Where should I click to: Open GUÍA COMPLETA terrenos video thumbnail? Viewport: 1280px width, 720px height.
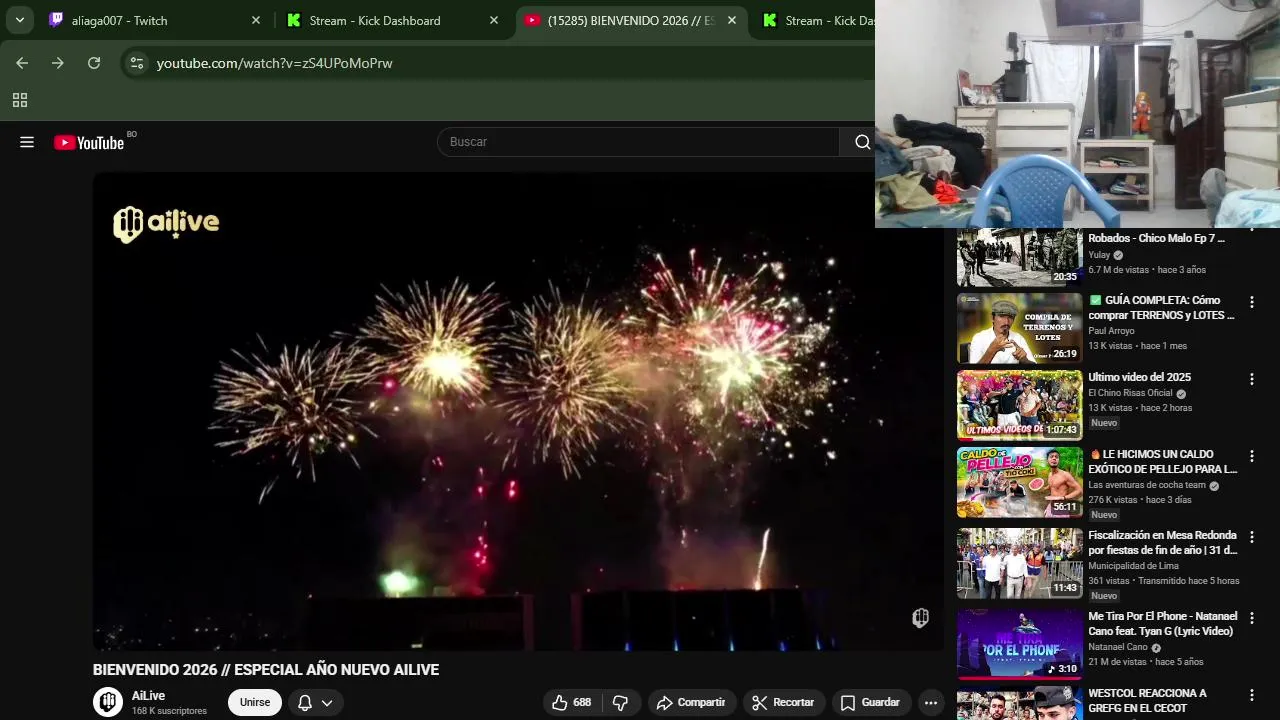(x=1019, y=328)
